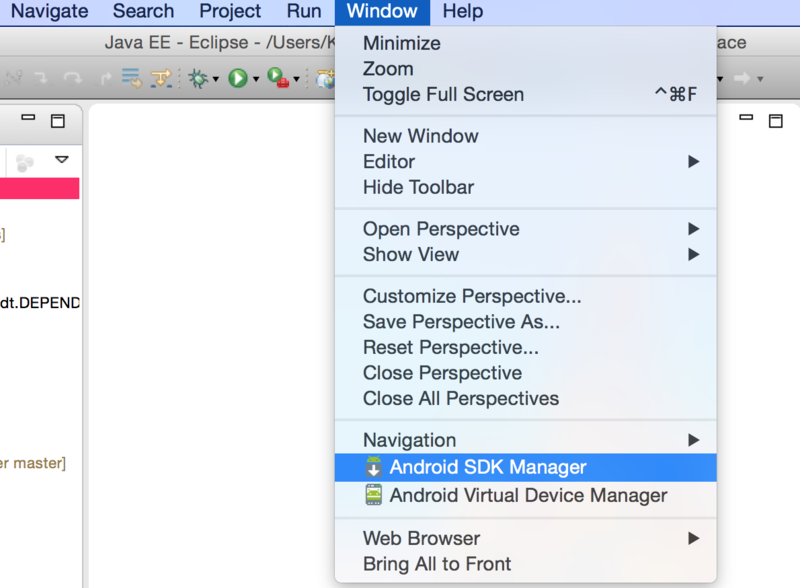The width and height of the screenshot is (800, 588).
Task: Open the Show View submenu
Action: (526, 254)
